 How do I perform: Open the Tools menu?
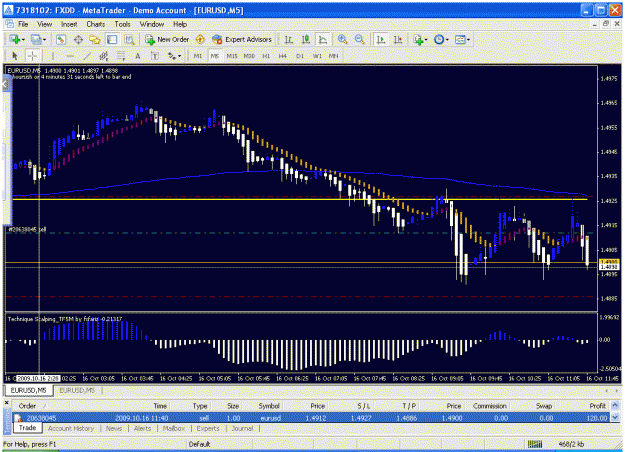coord(122,24)
